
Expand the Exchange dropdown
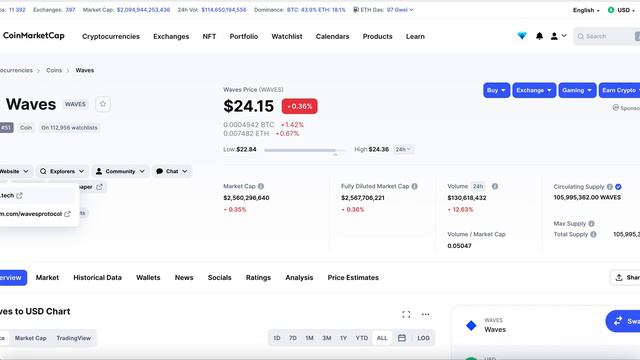pyautogui.click(x=534, y=90)
